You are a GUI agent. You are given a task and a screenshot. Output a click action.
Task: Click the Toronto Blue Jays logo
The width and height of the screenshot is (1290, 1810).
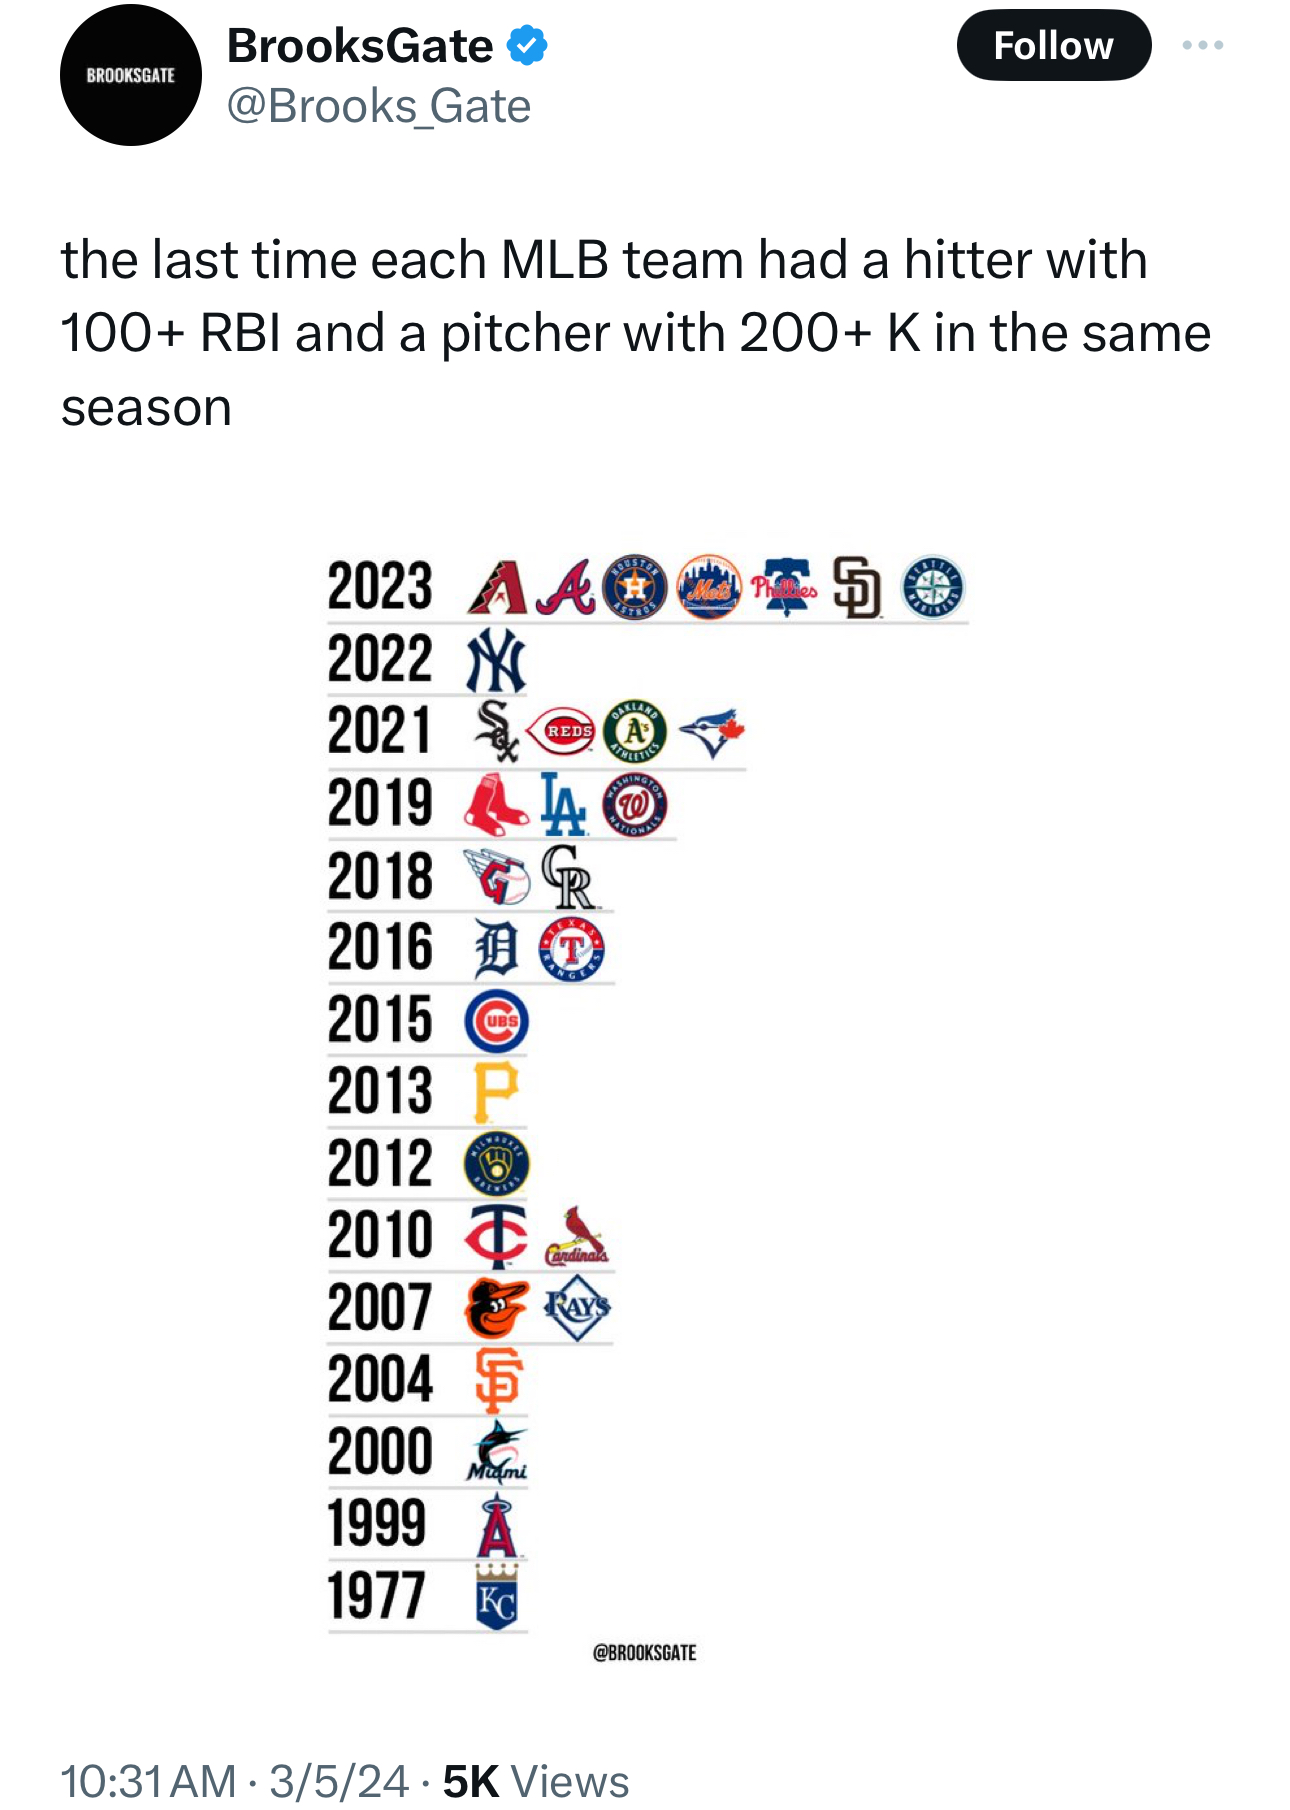coord(711,732)
